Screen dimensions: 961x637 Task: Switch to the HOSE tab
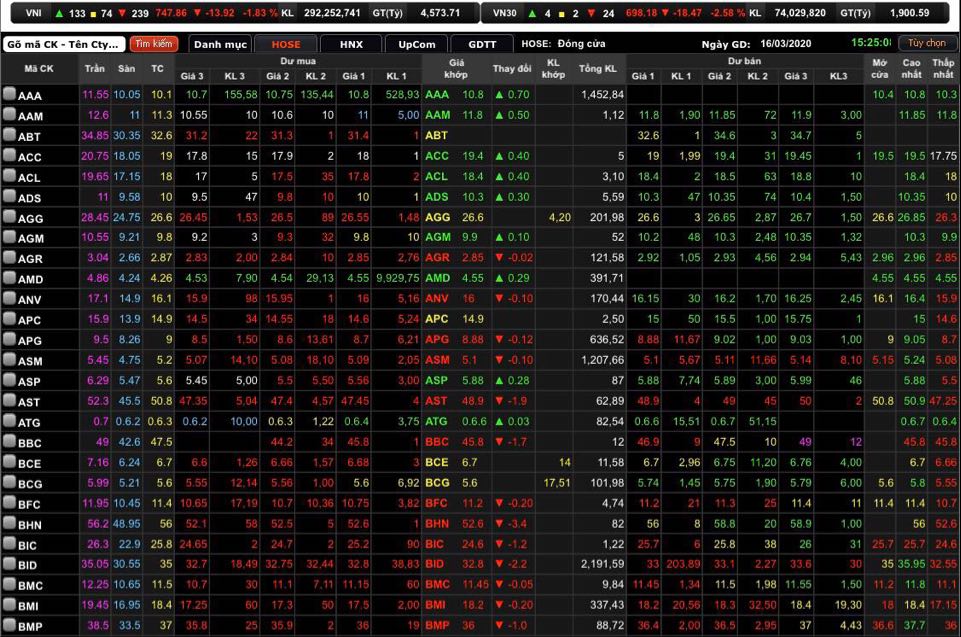click(286, 44)
